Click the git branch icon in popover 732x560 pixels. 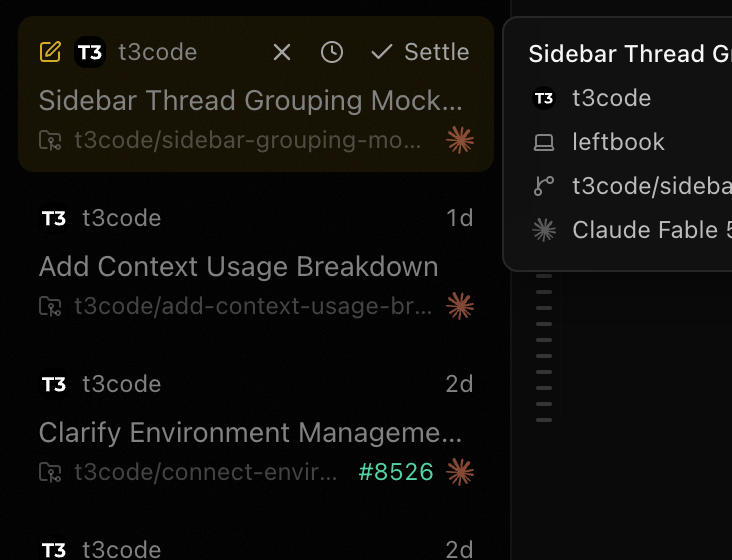544,186
